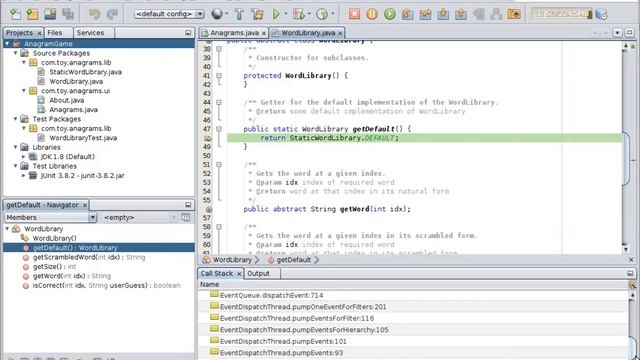The image size is (640, 360).
Task: Collapse the Test Packages node
Action: pos(16,119)
